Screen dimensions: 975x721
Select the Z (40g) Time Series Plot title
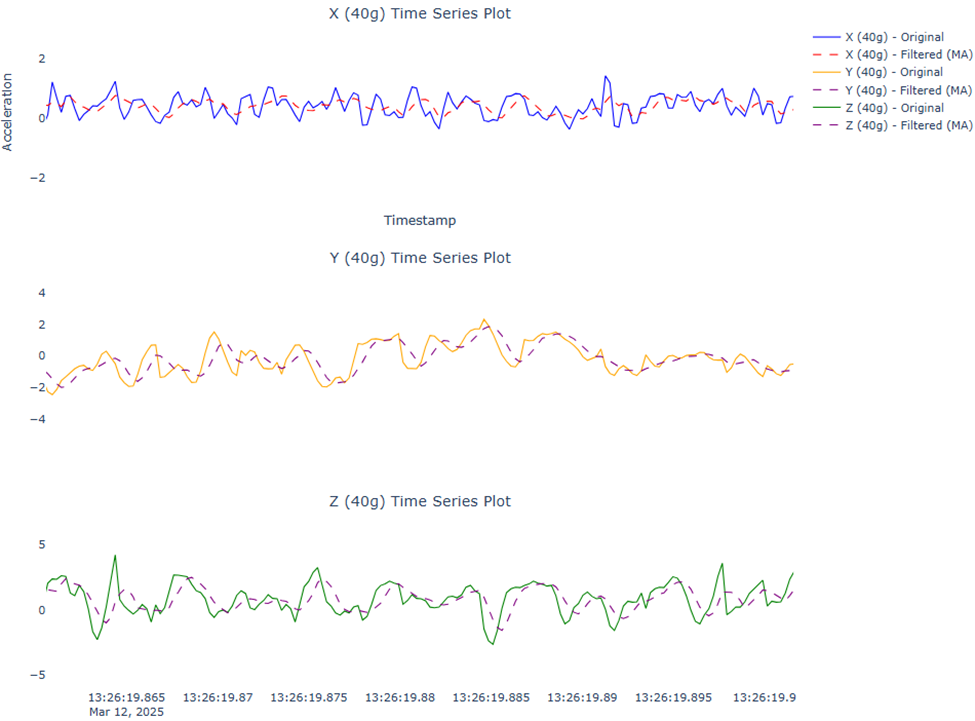click(419, 501)
